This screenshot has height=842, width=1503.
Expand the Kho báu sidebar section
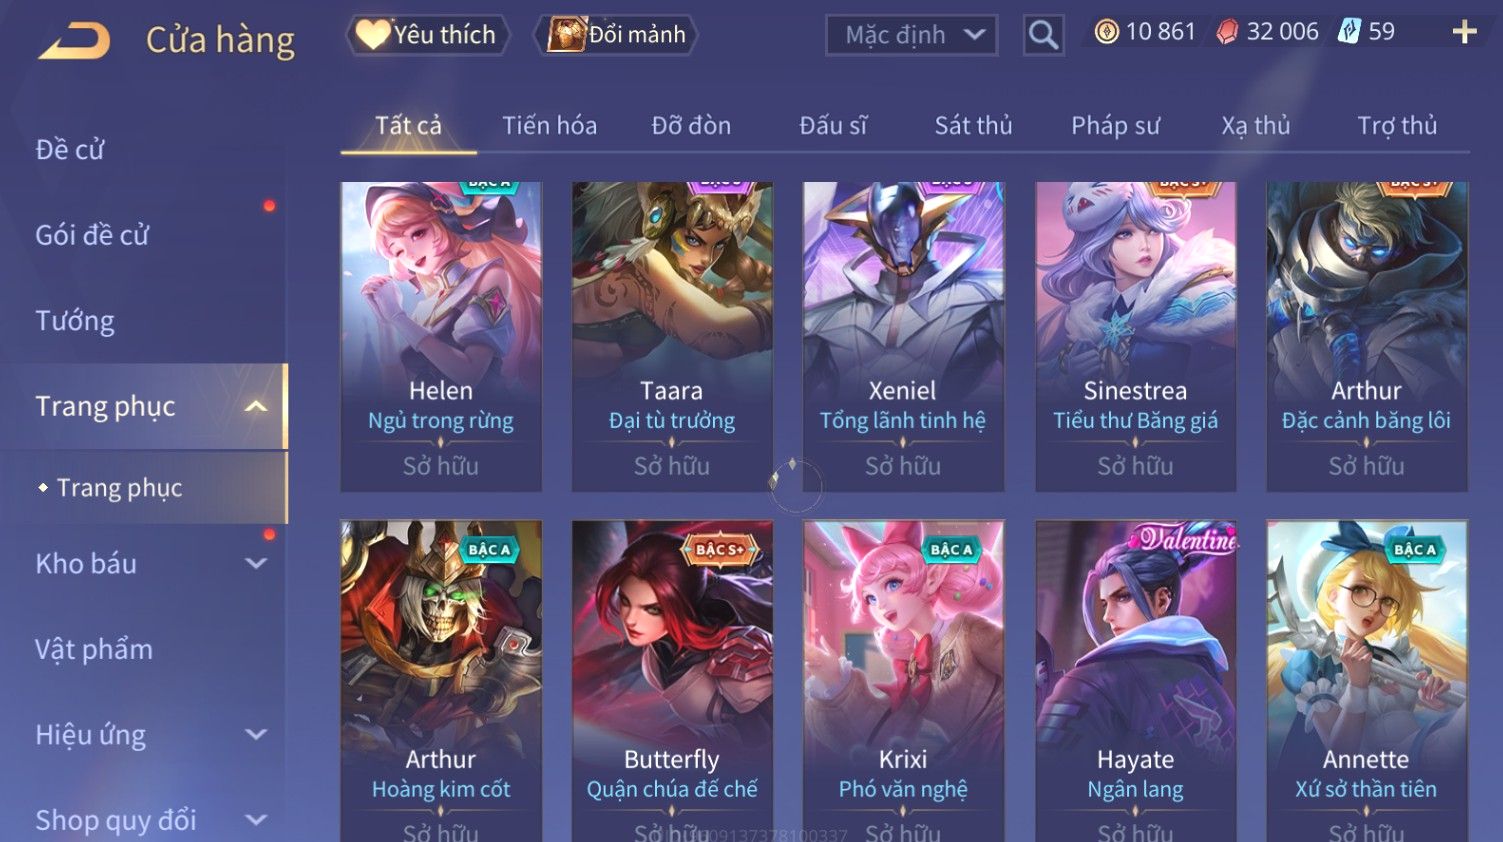coord(256,563)
